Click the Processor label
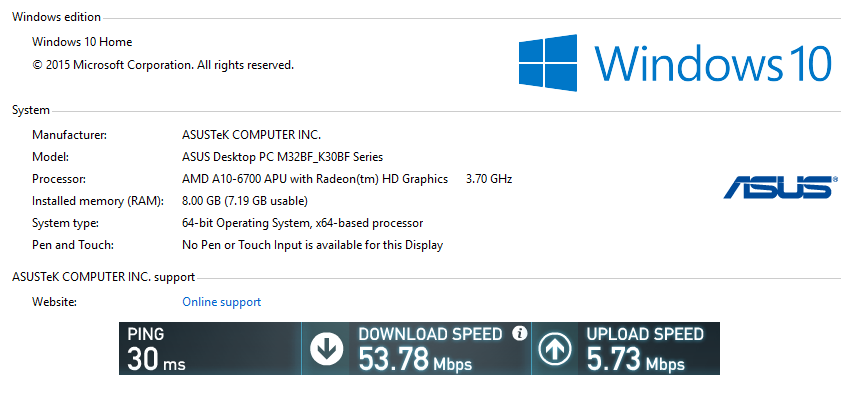The image size is (841, 397). coord(59,179)
